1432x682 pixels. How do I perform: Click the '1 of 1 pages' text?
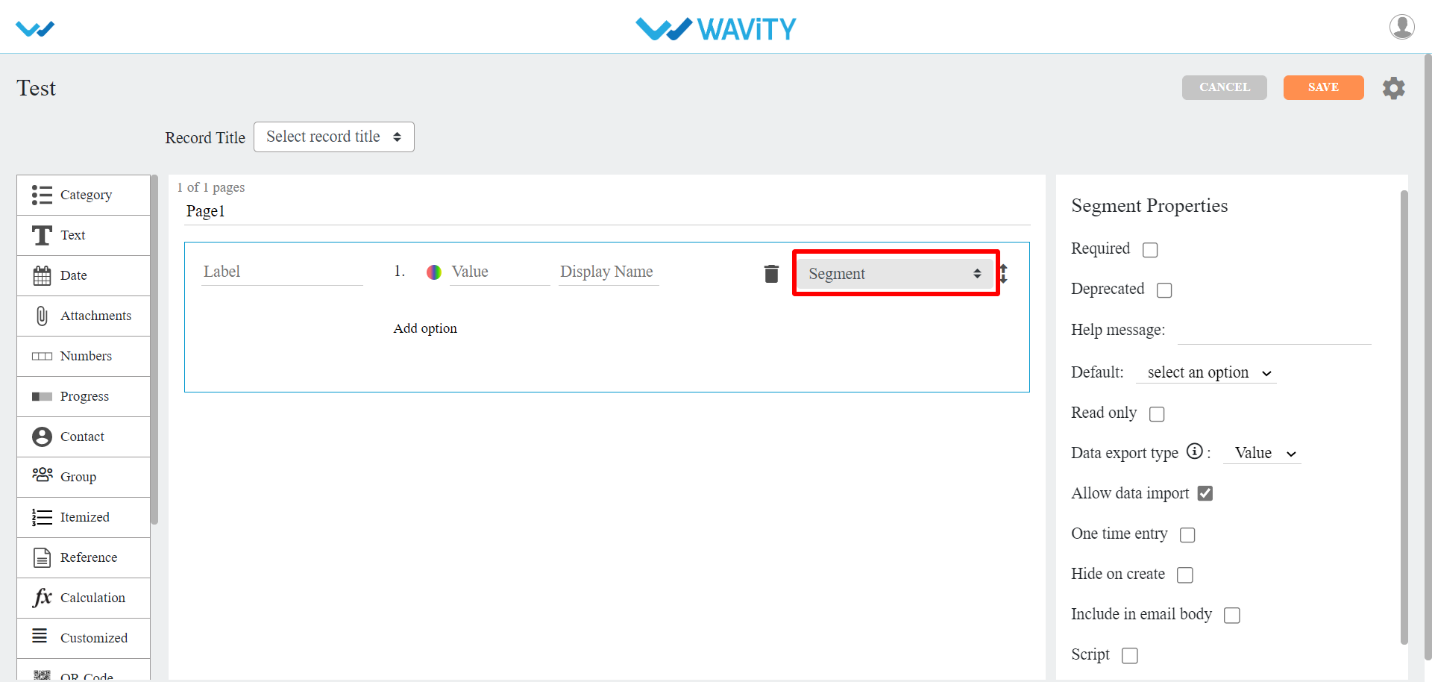(211, 187)
